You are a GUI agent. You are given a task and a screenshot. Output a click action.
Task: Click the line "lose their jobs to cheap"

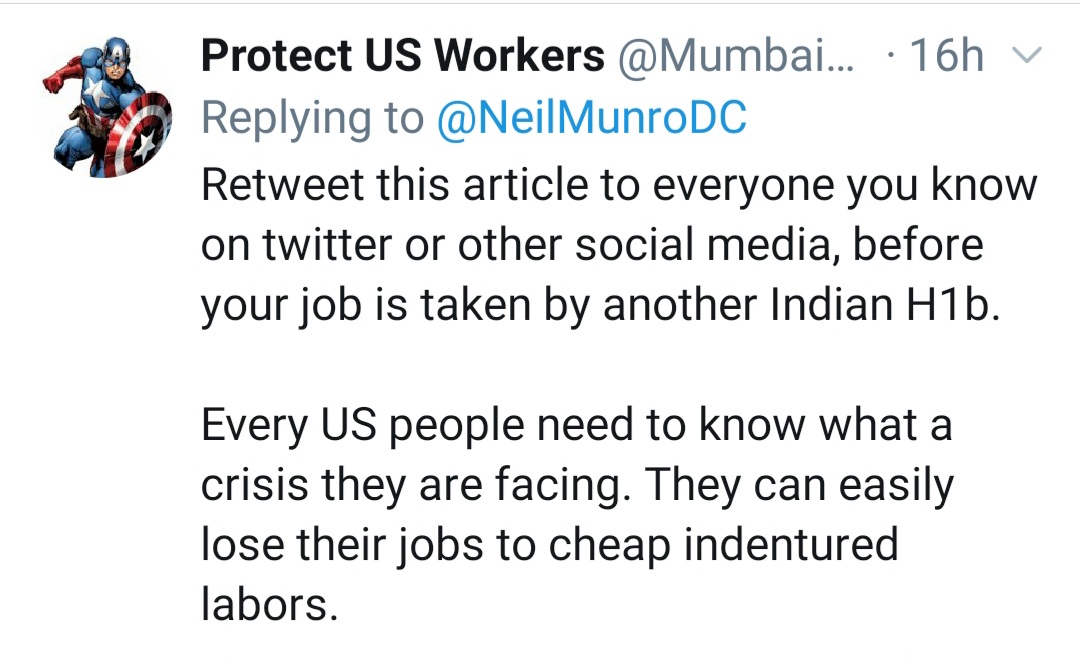coord(550,547)
